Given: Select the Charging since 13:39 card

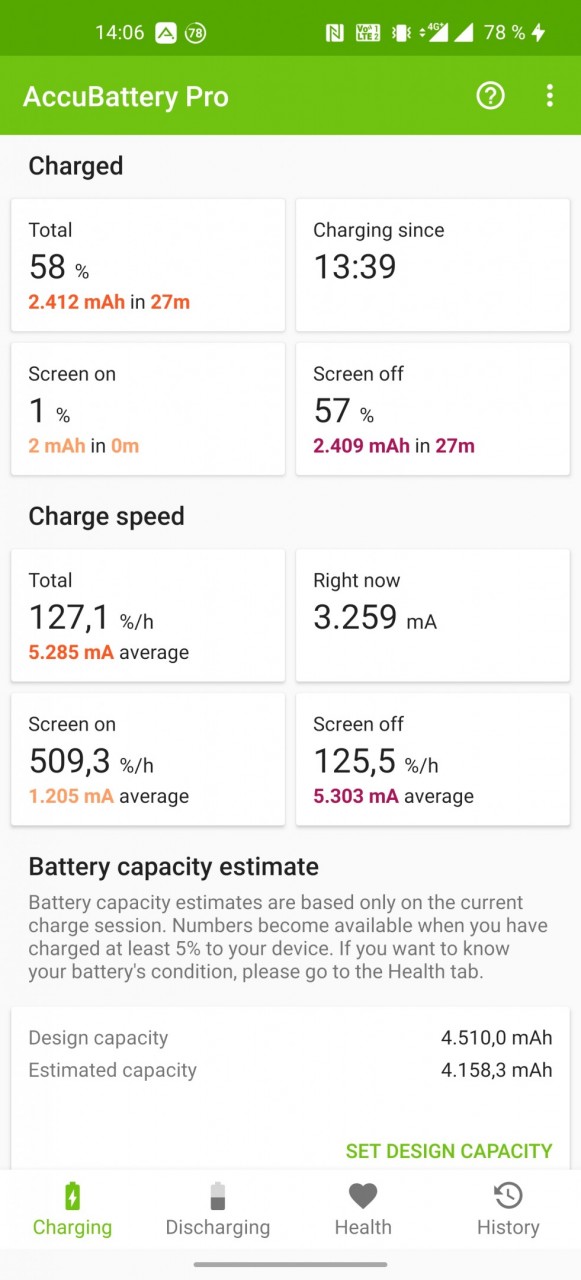Looking at the screenshot, I should (433, 265).
